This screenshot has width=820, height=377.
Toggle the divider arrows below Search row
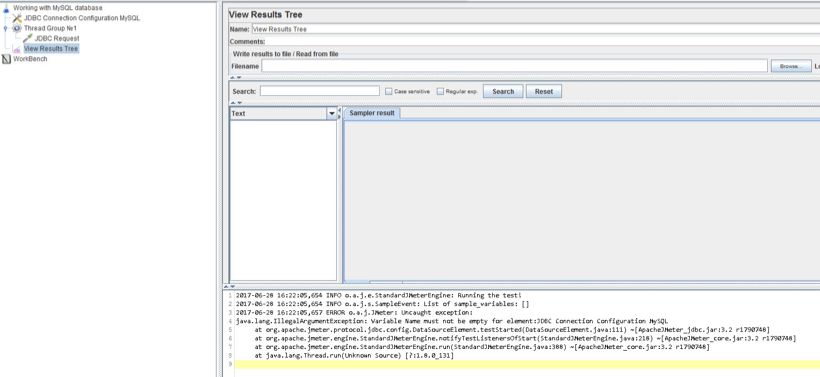pos(236,103)
